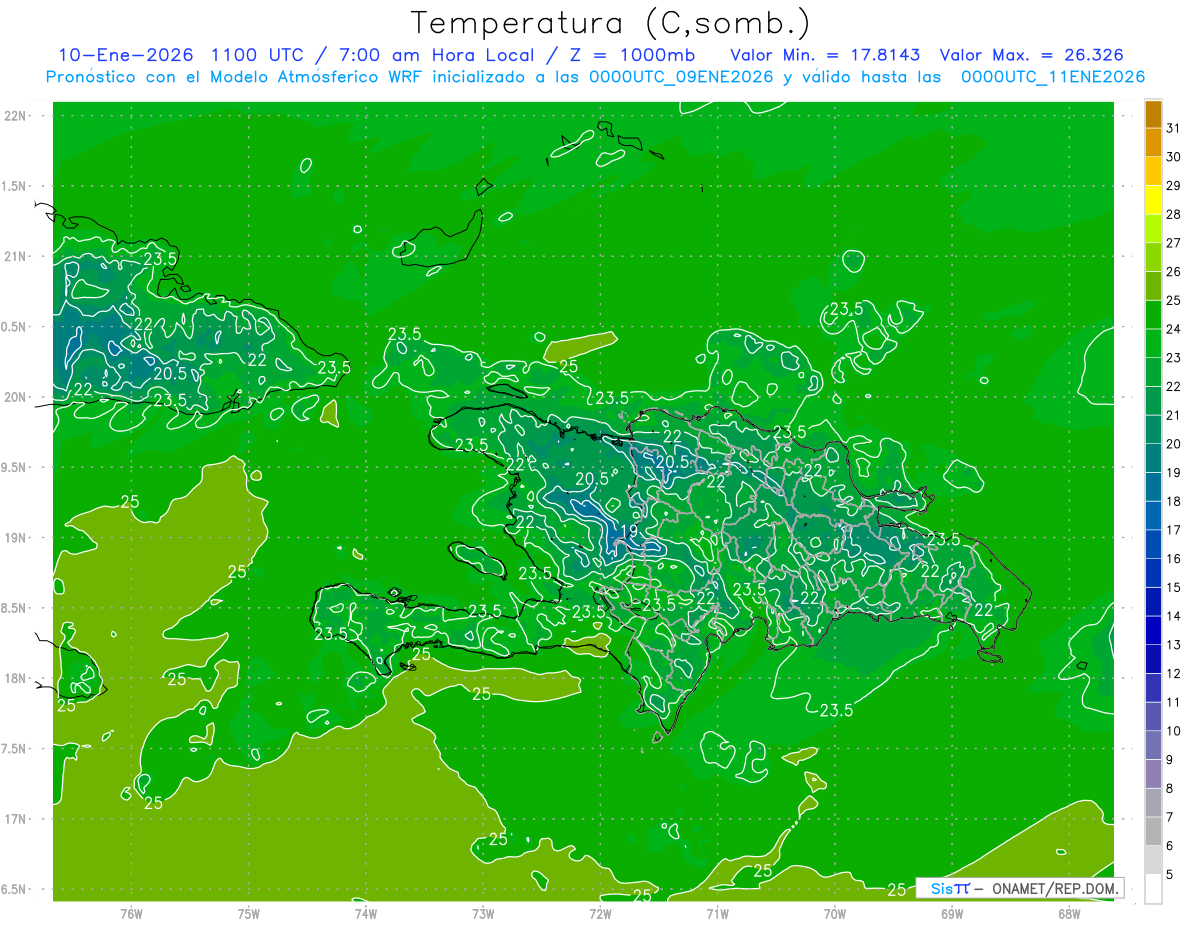Click the colorbar legend label '23'
This screenshot has height=927, width=1200.
pyautogui.click(x=1174, y=358)
